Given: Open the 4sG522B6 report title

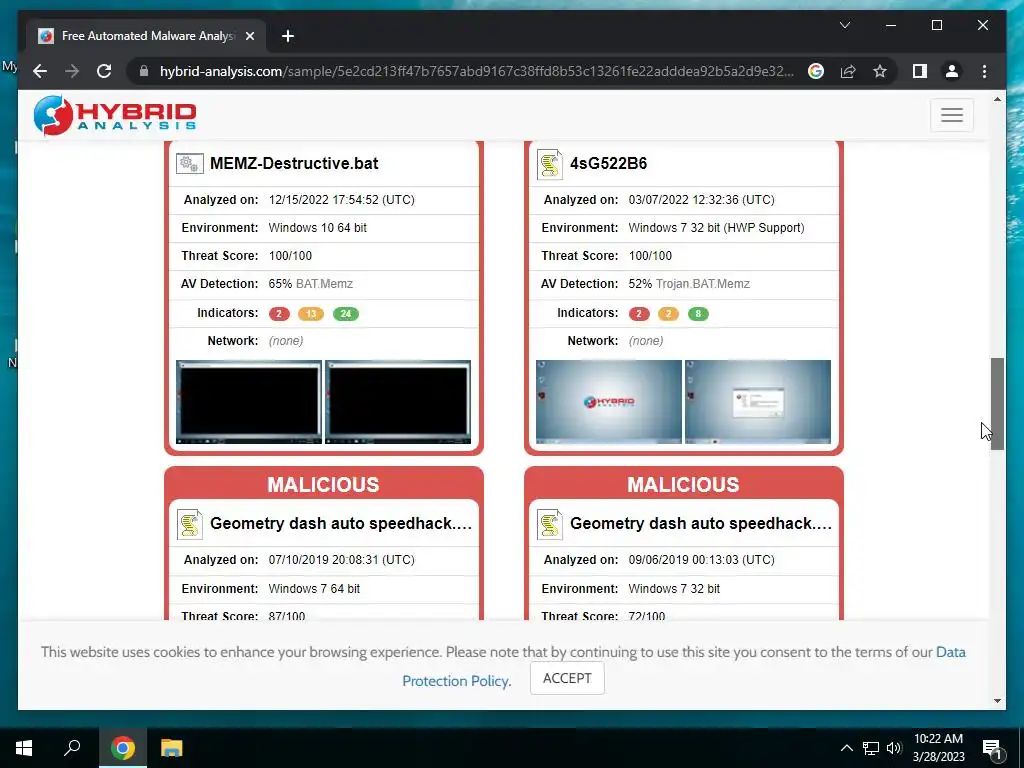Looking at the screenshot, I should [608, 163].
